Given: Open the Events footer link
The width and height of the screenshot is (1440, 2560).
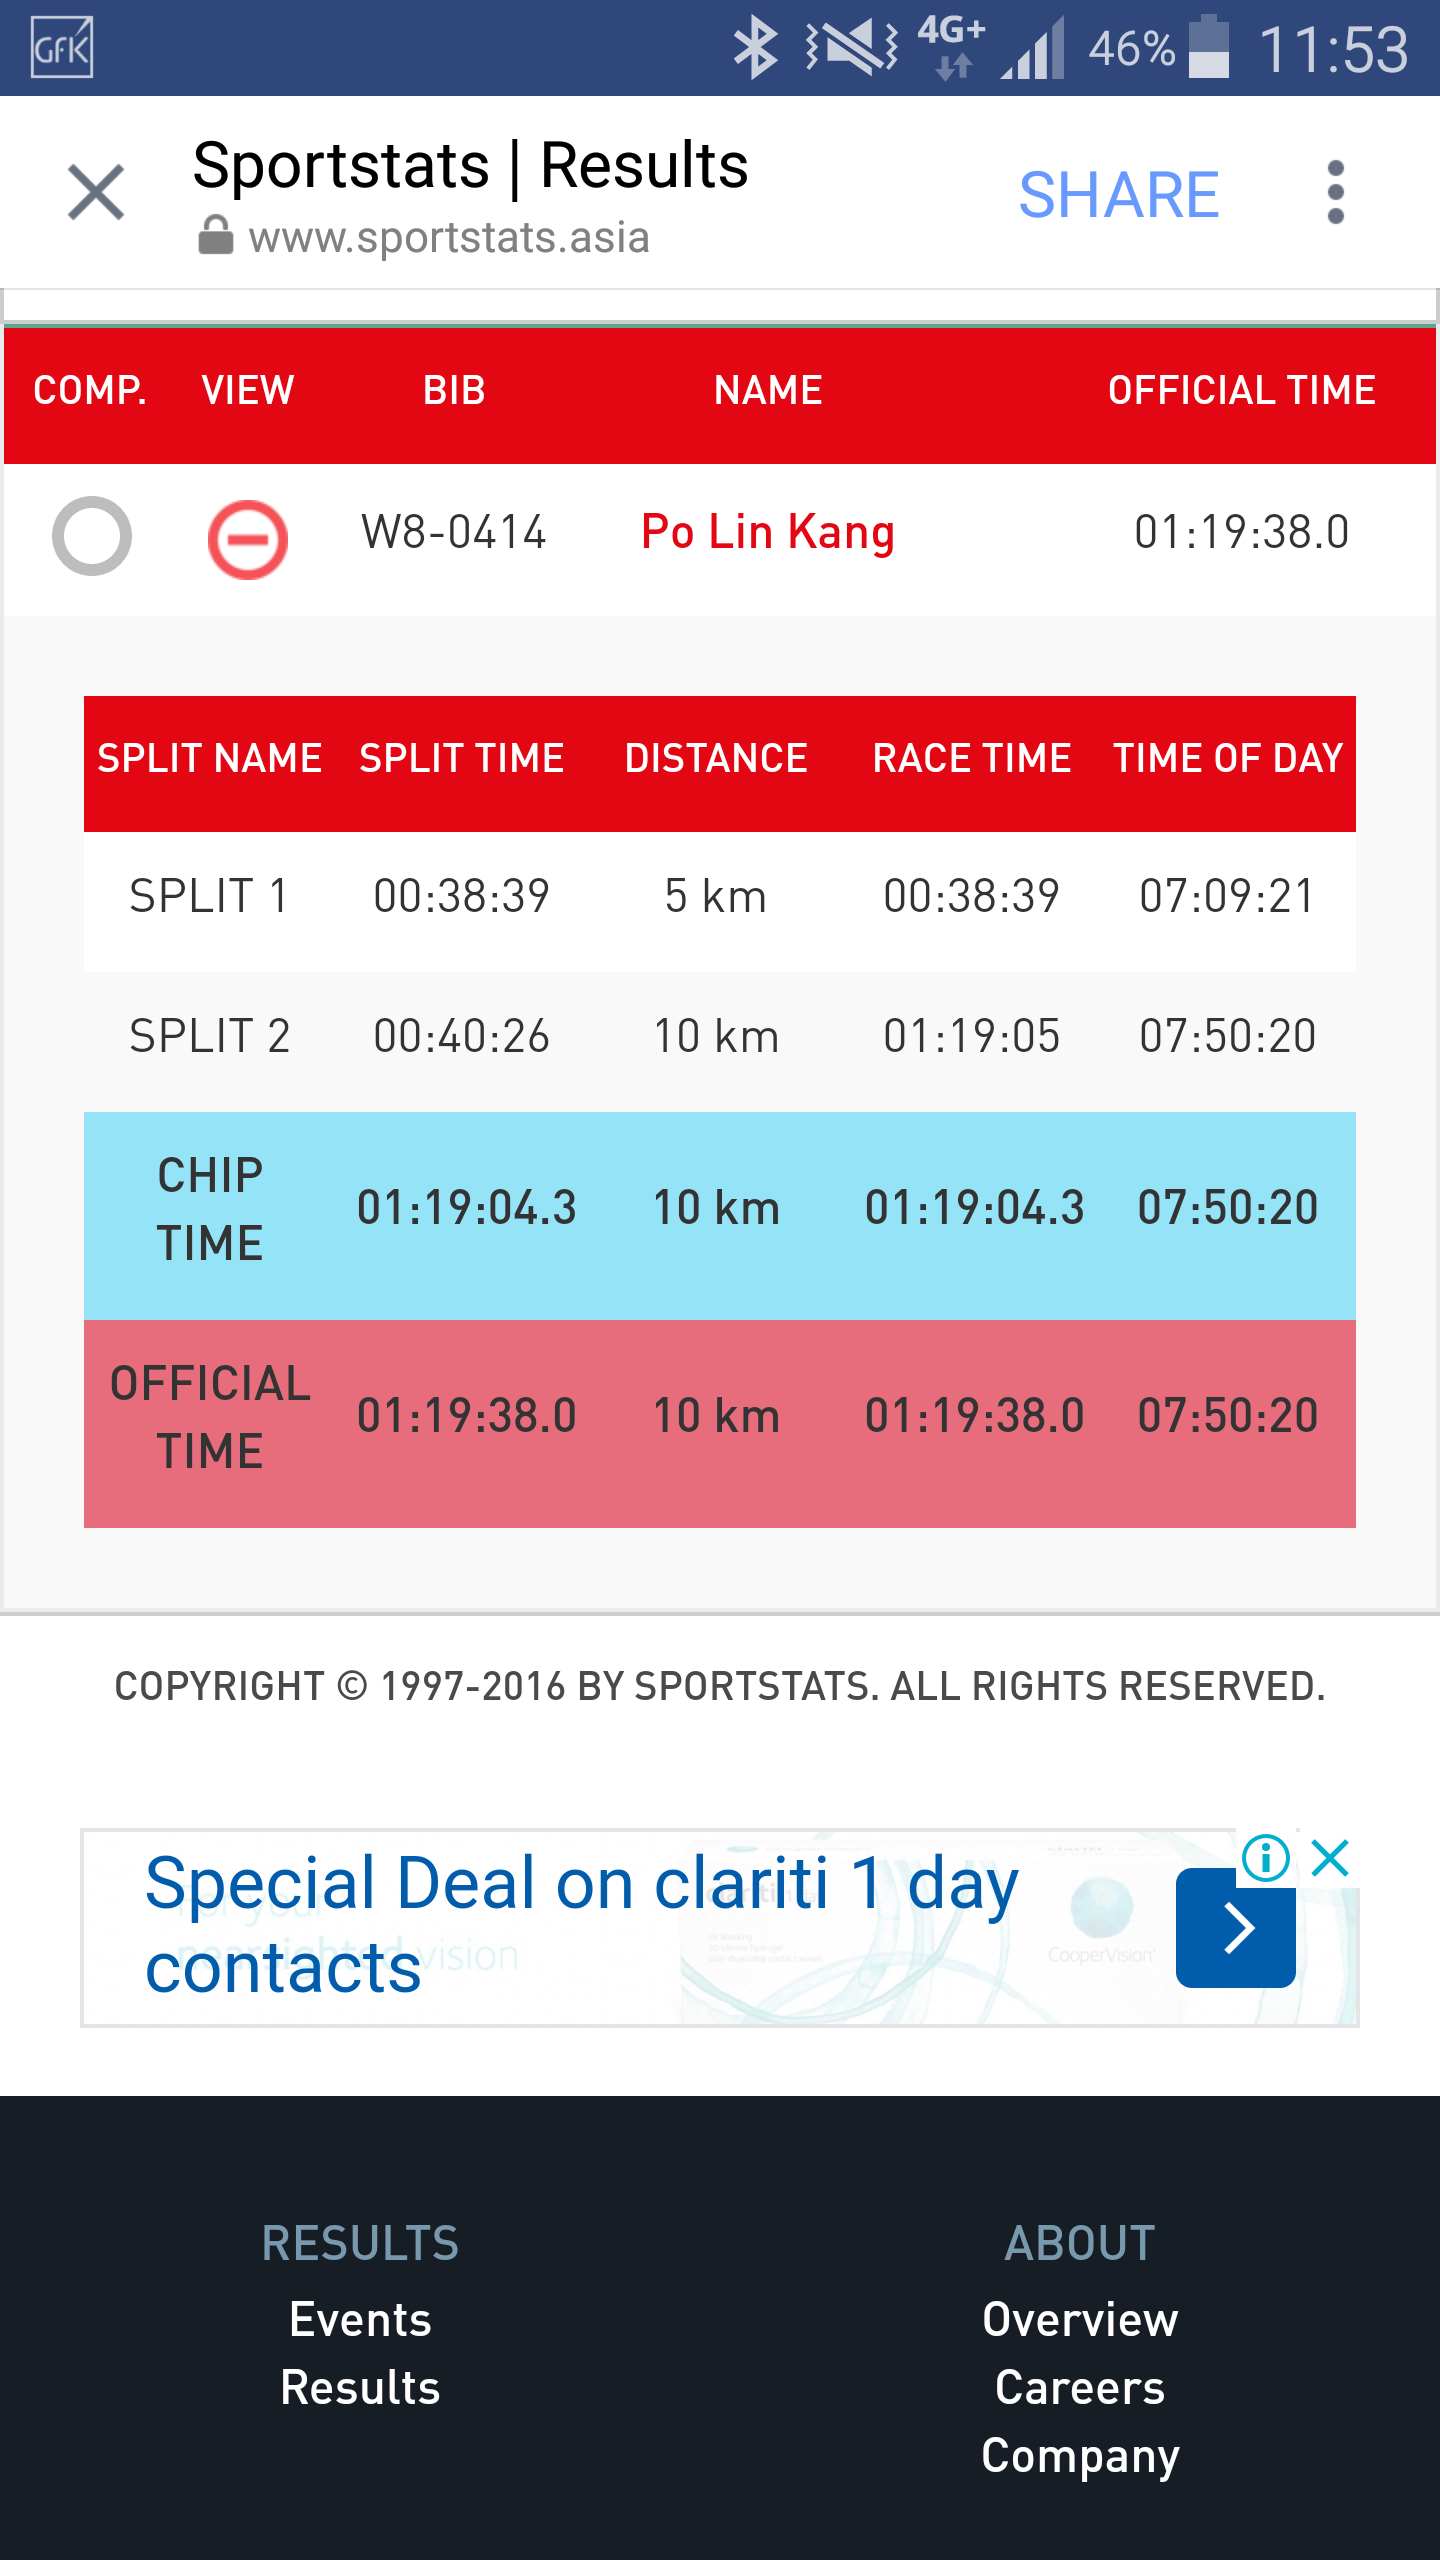Looking at the screenshot, I should (360, 2320).
